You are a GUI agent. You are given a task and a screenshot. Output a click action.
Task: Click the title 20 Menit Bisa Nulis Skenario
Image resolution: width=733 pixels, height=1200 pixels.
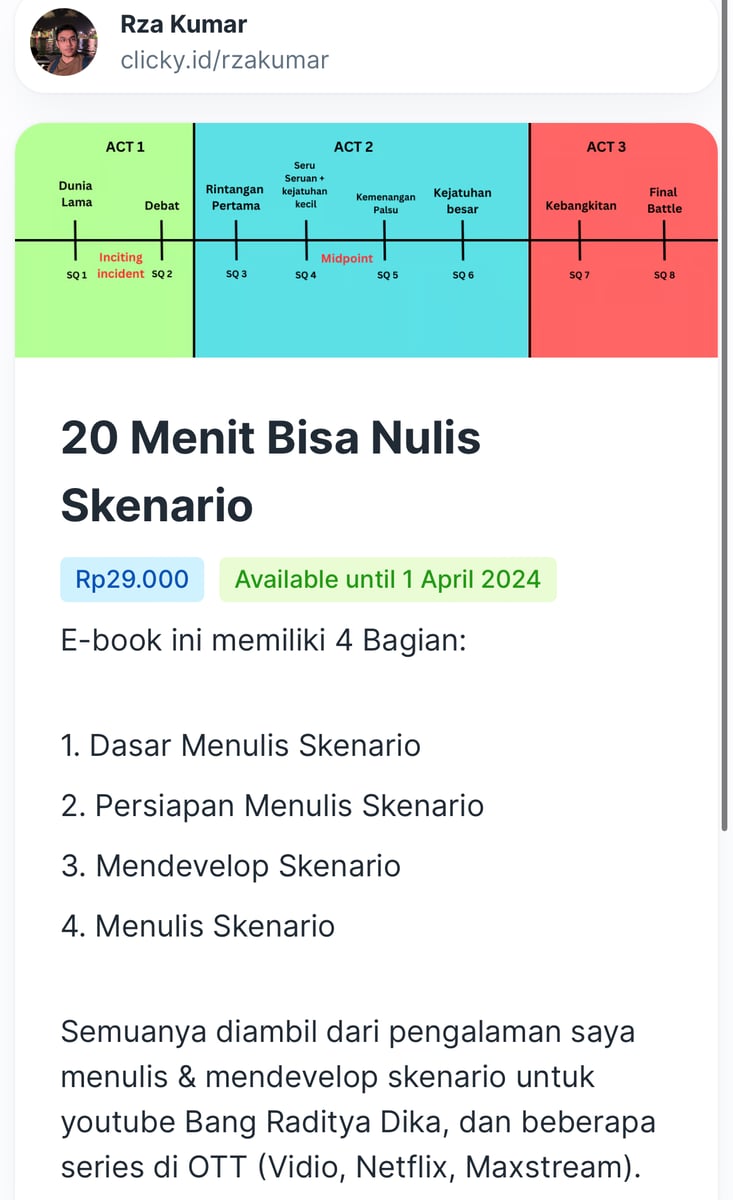point(271,470)
